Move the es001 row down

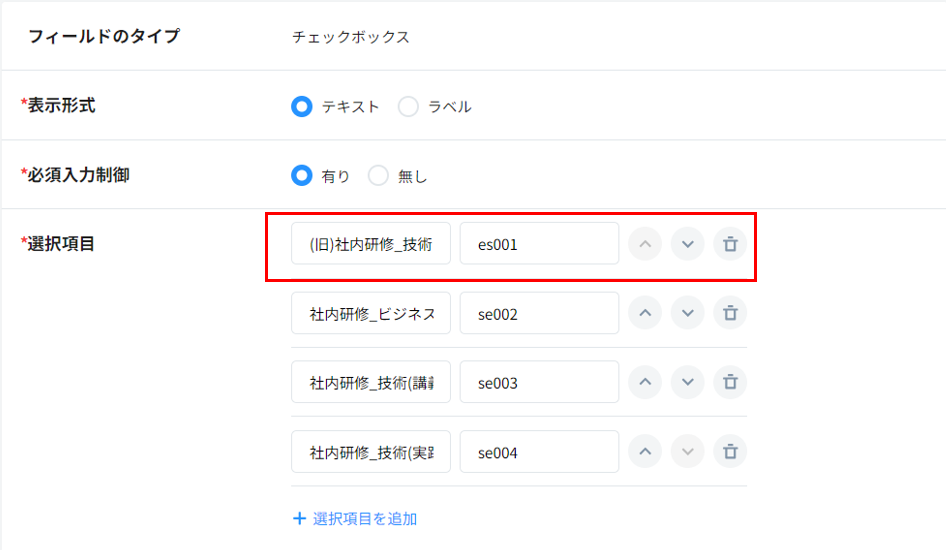point(687,244)
